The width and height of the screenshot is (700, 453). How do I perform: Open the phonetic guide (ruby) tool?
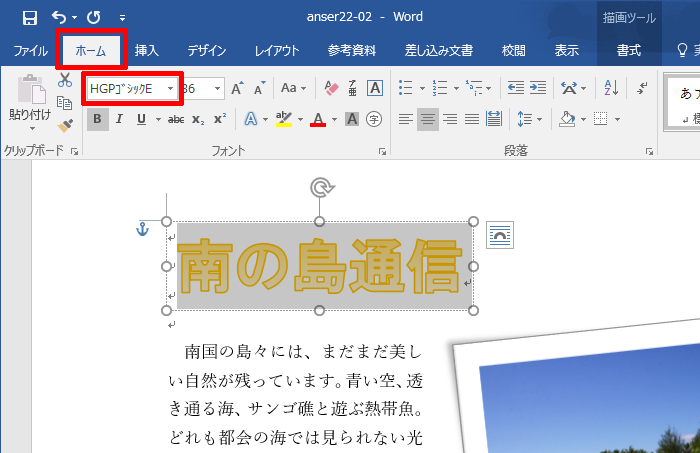coord(353,88)
